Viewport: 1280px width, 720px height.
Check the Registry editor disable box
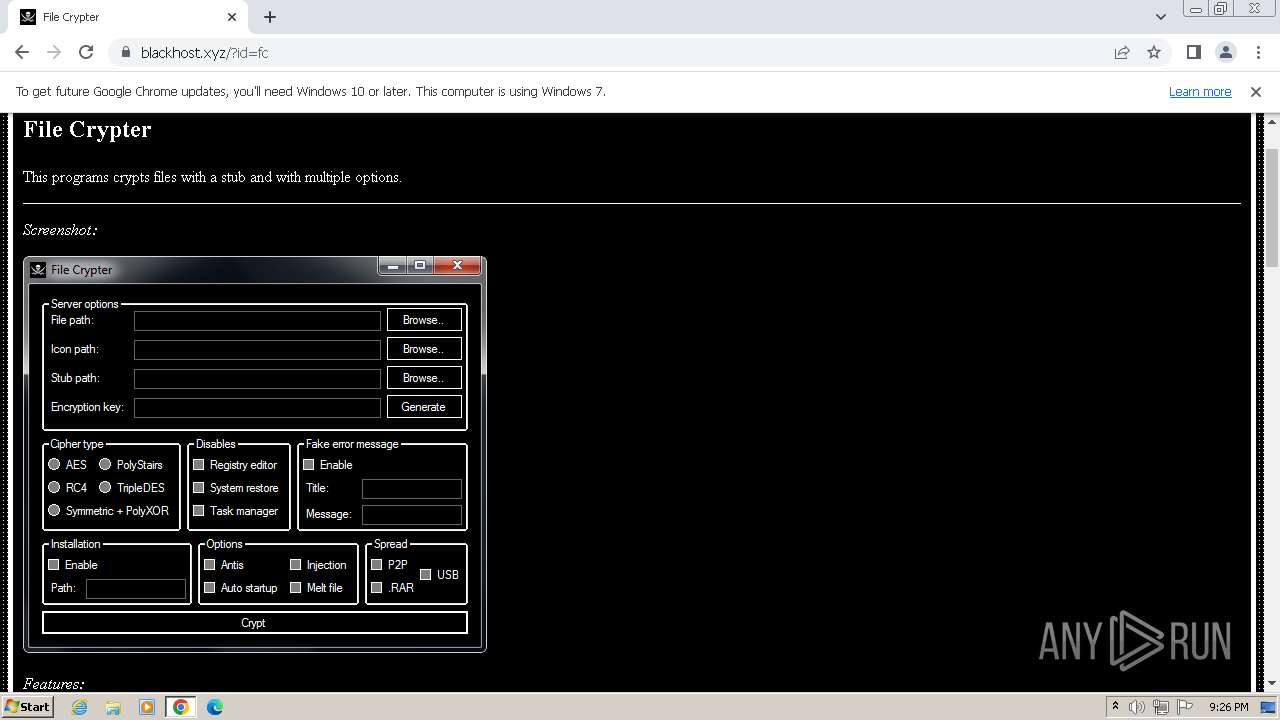198,464
